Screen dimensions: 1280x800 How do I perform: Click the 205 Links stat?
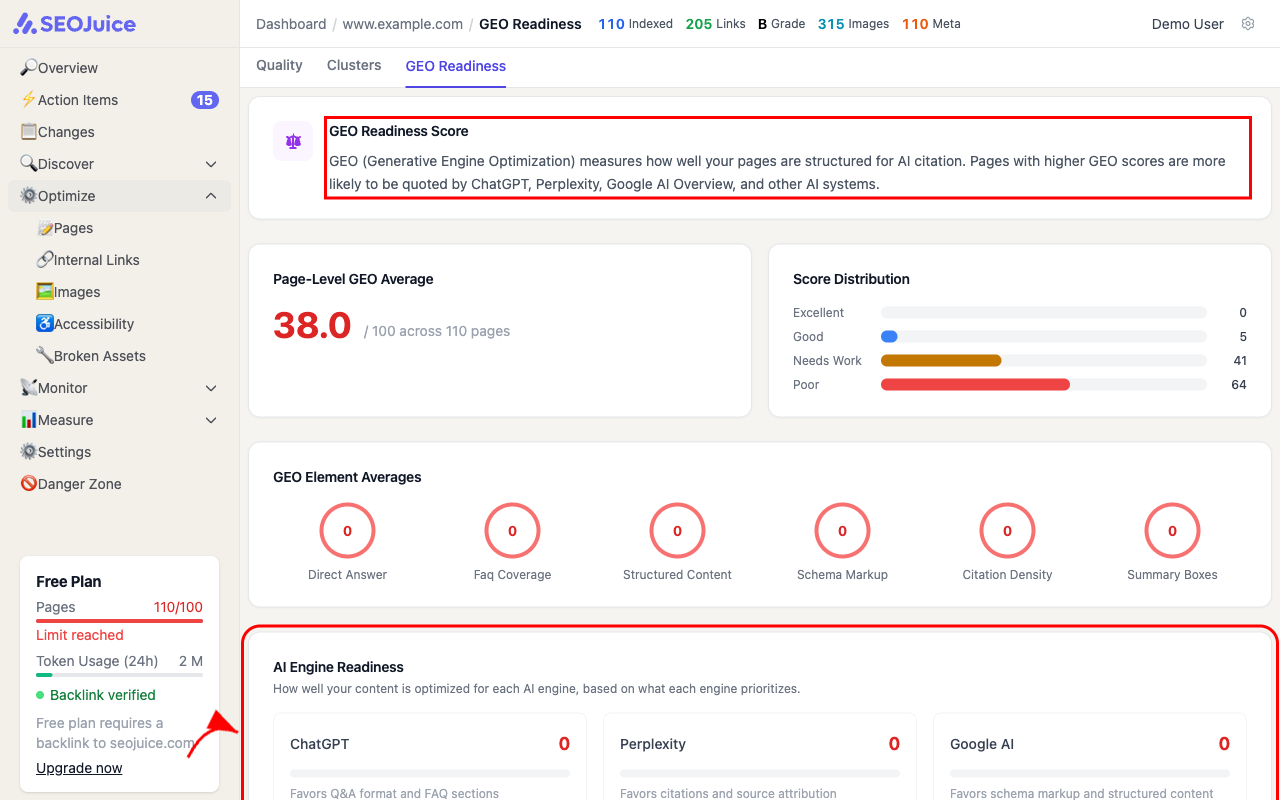pos(716,24)
